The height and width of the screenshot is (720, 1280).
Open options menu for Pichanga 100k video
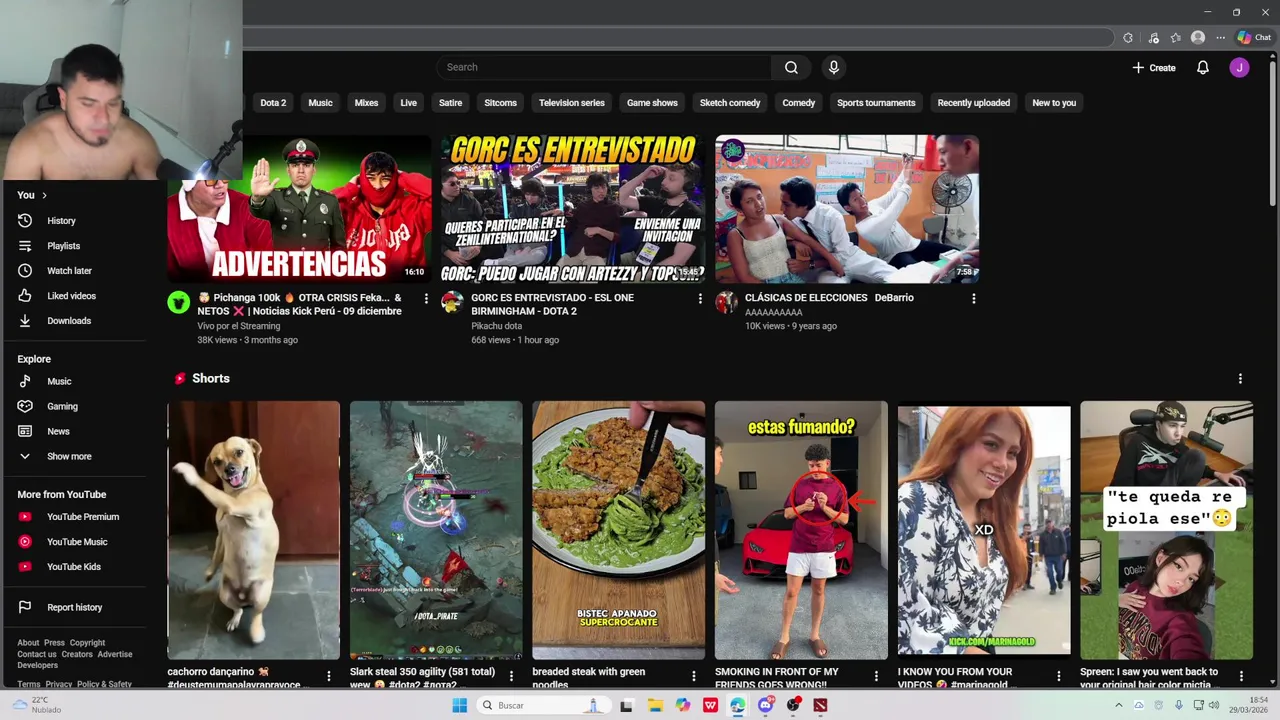[426, 298]
